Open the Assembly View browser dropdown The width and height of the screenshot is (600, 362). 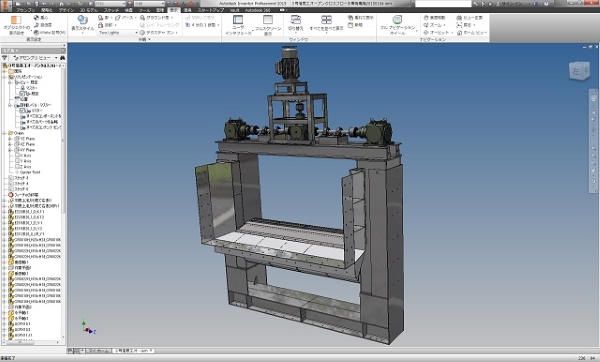[x=35, y=58]
